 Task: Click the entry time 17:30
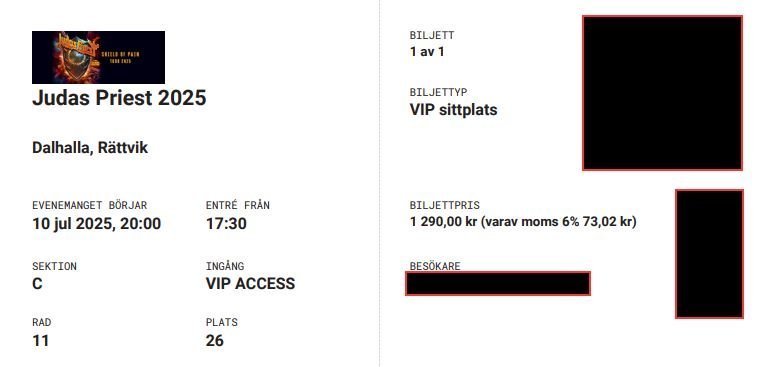tap(226, 224)
